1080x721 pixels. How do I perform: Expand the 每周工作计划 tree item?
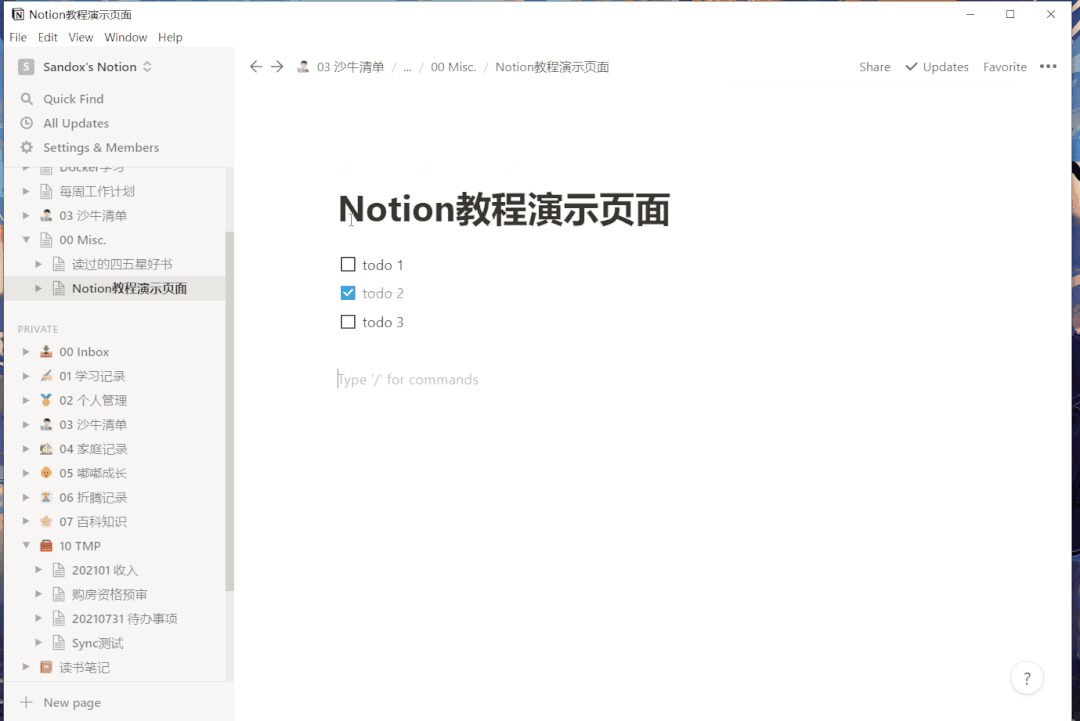(25, 191)
